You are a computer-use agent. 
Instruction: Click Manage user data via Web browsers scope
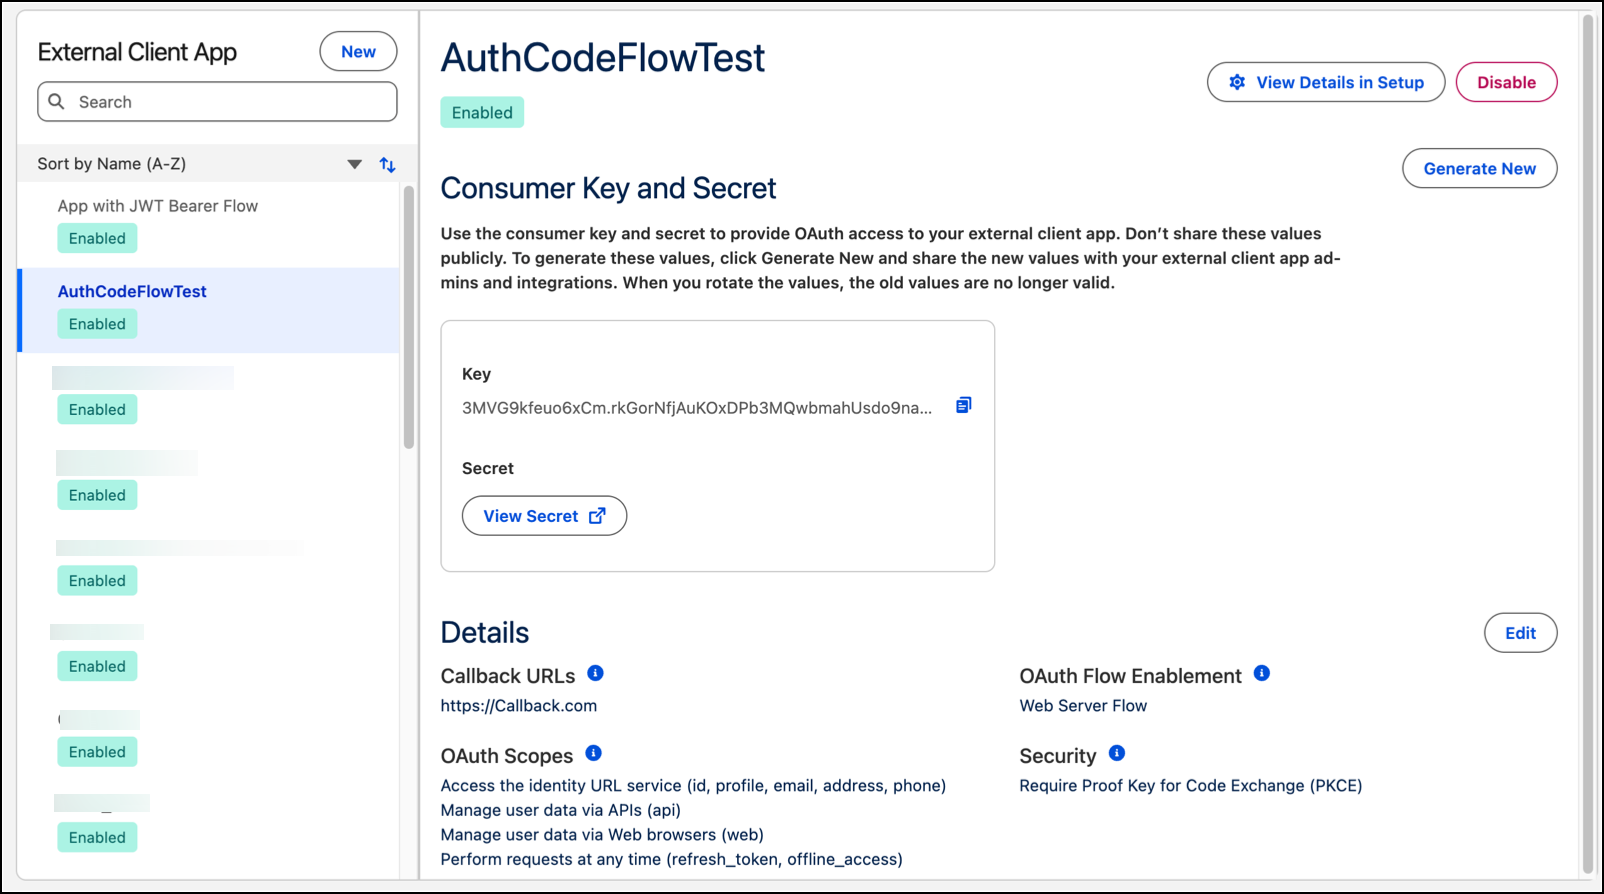point(602,834)
